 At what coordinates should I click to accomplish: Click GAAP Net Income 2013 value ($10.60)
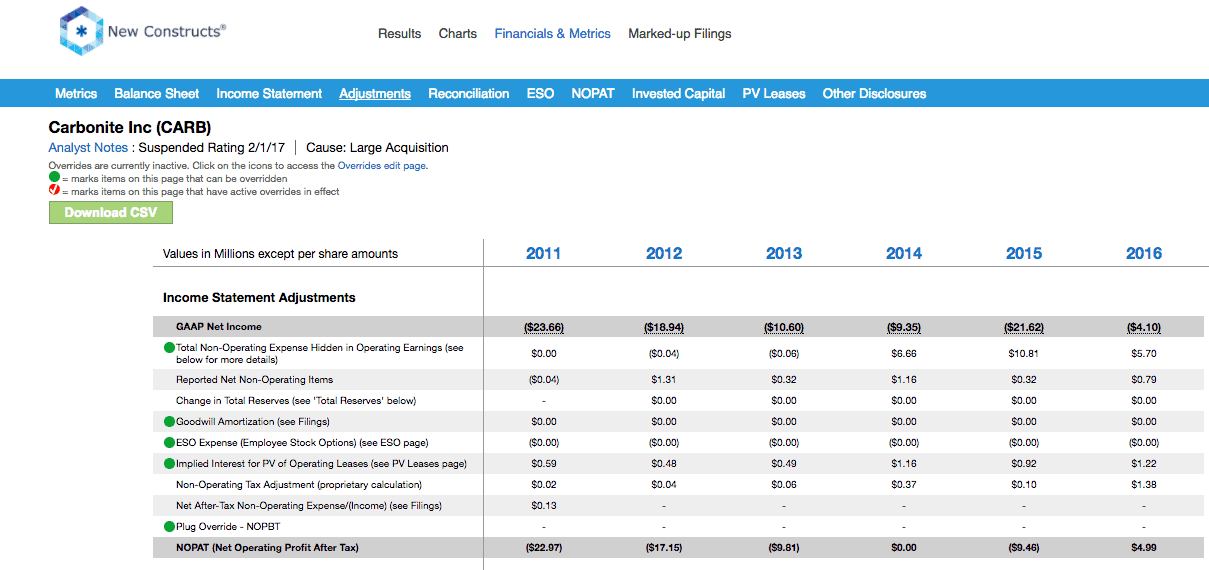(784, 327)
